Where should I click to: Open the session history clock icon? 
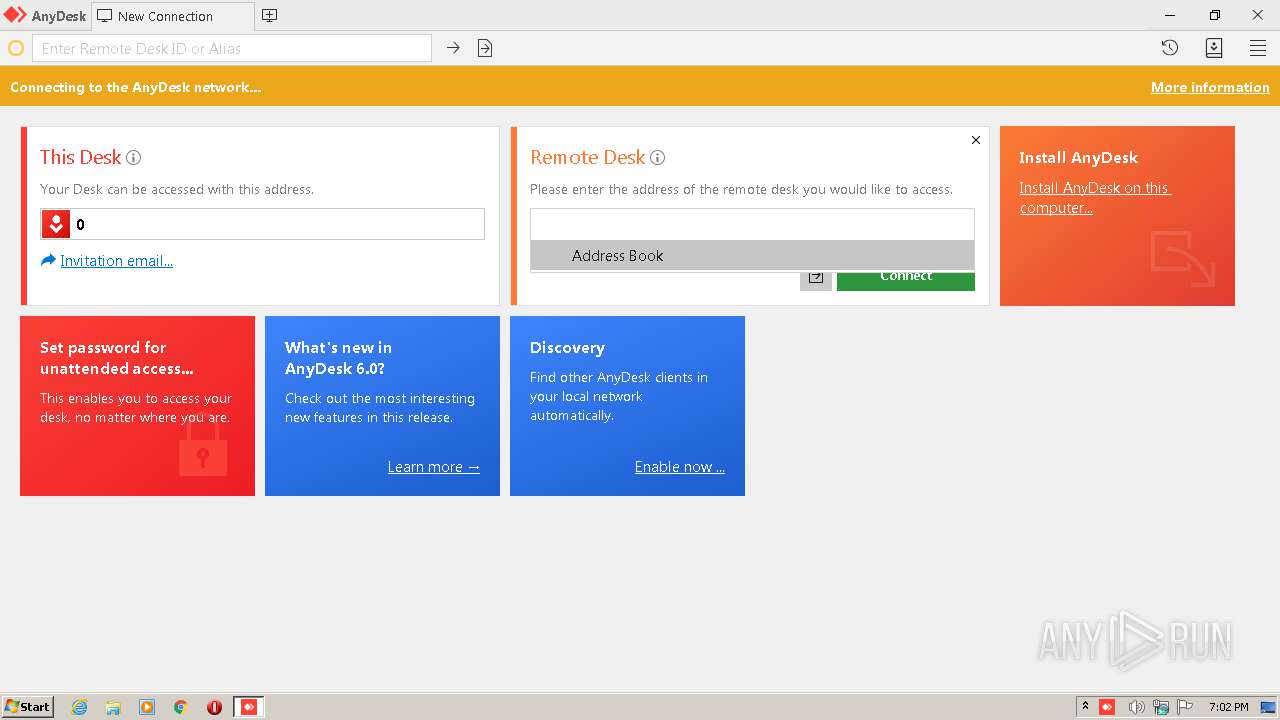point(1170,48)
